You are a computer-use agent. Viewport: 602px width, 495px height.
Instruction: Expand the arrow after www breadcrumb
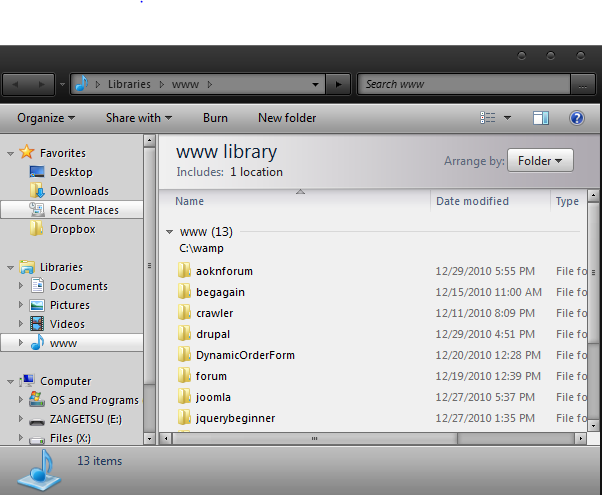point(210,84)
